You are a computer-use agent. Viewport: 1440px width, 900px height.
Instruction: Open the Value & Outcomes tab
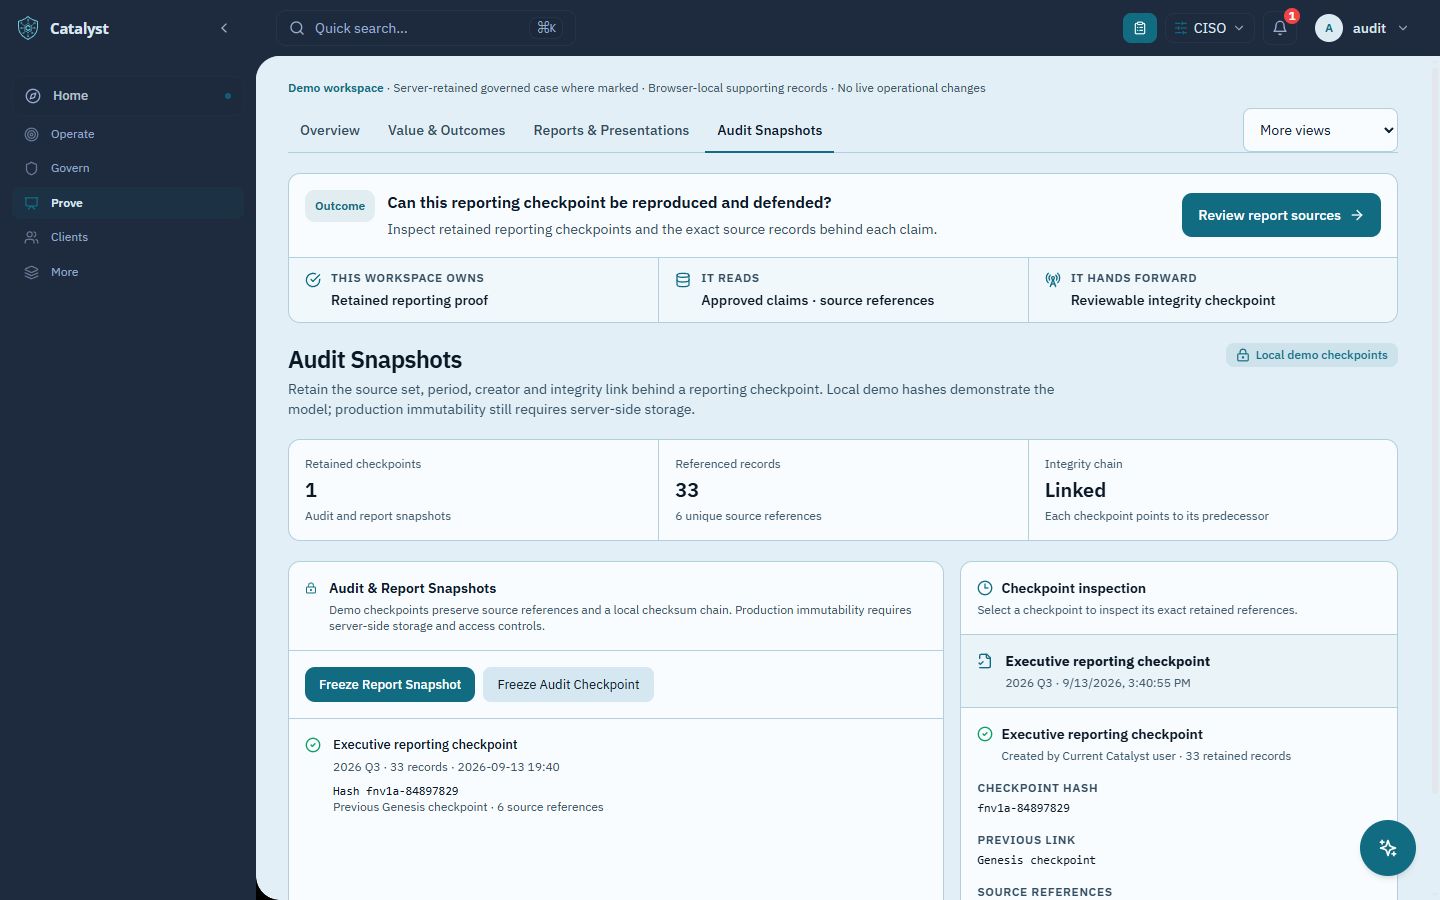[x=446, y=130]
